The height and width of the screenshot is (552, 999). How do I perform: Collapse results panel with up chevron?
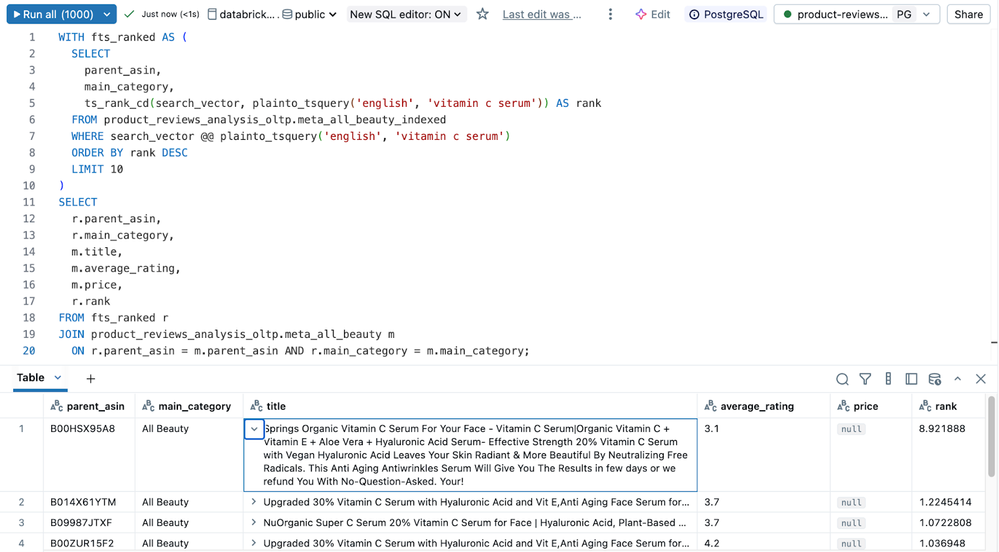pyautogui.click(x=957, y=379)
